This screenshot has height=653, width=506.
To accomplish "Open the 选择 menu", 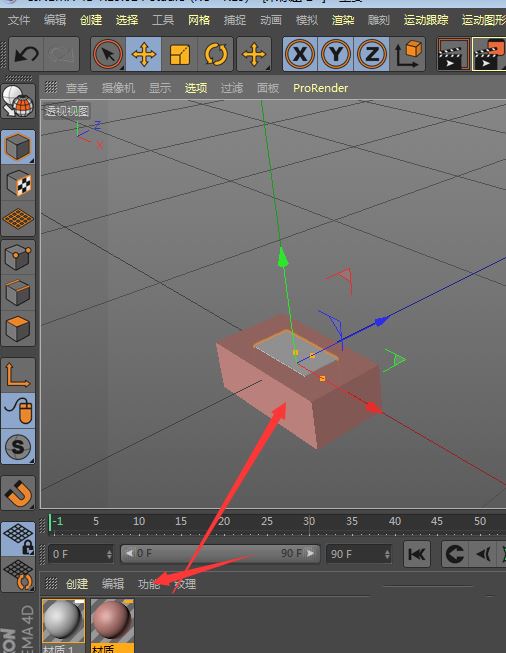I will coord(127,20).
